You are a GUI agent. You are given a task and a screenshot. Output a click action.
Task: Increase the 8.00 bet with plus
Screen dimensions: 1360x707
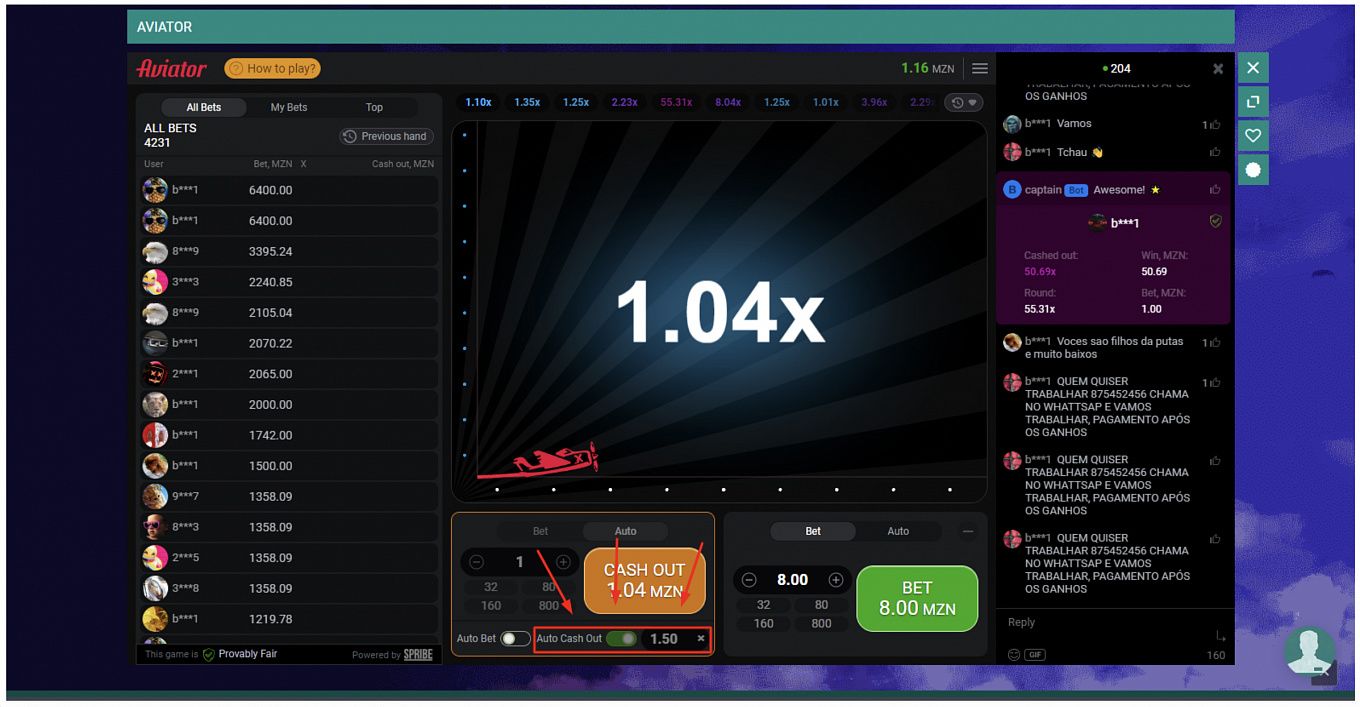(836, 580)
